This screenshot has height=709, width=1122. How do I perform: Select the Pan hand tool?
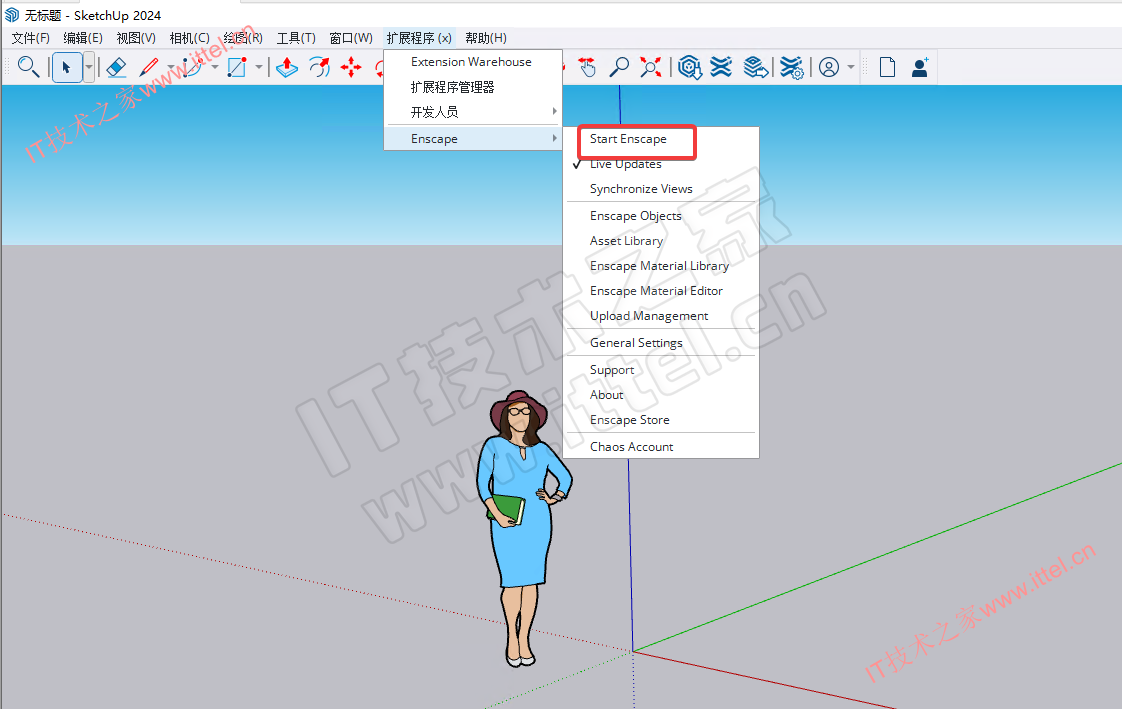point(587,67)
